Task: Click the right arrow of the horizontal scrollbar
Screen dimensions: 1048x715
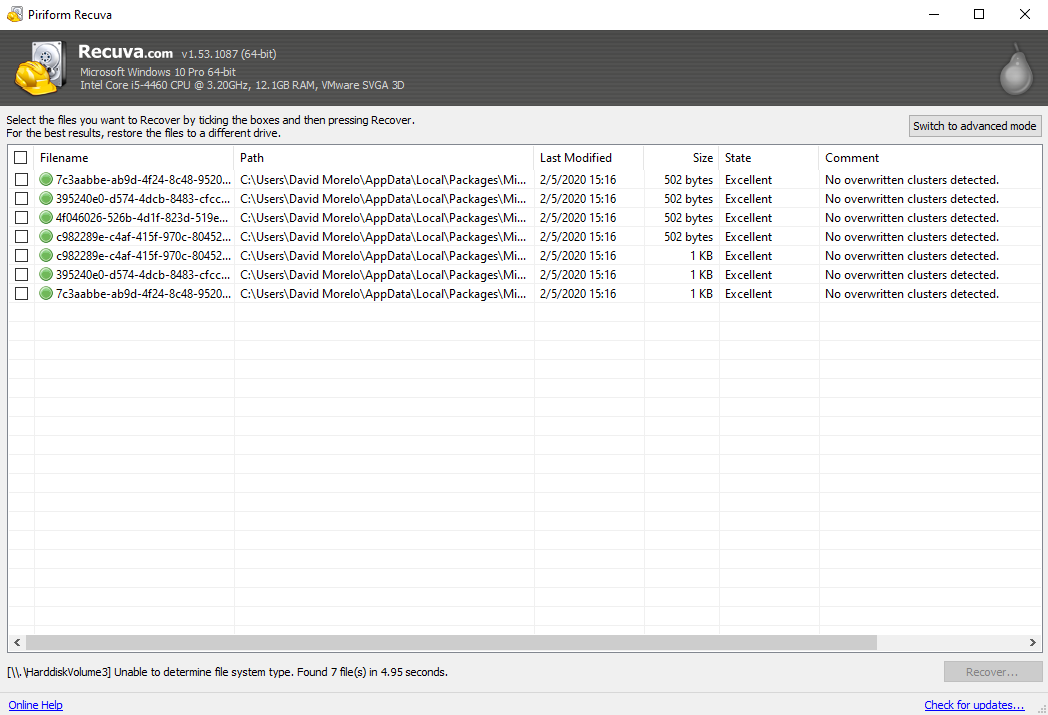Action: pyautogui.click(x=1033, y=643)
